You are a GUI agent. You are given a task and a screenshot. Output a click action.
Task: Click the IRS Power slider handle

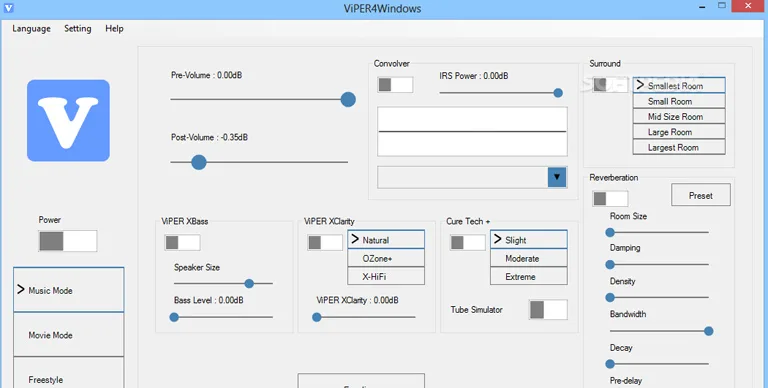(558, 93)
